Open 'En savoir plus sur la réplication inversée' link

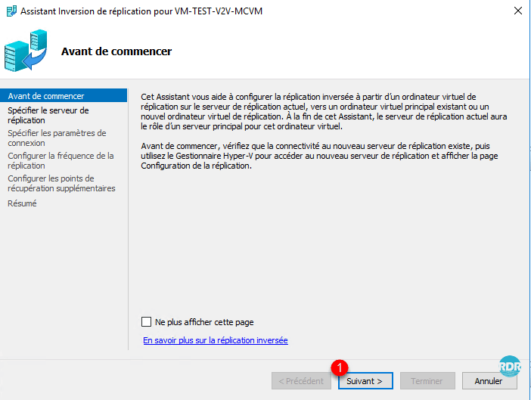(x=215, y=340)
